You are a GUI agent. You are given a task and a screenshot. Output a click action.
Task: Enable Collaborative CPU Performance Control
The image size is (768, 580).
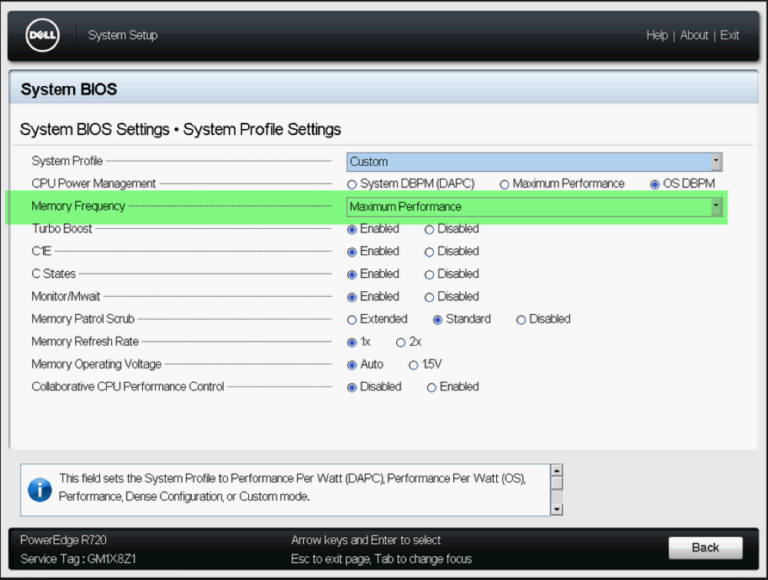point(432,387)
